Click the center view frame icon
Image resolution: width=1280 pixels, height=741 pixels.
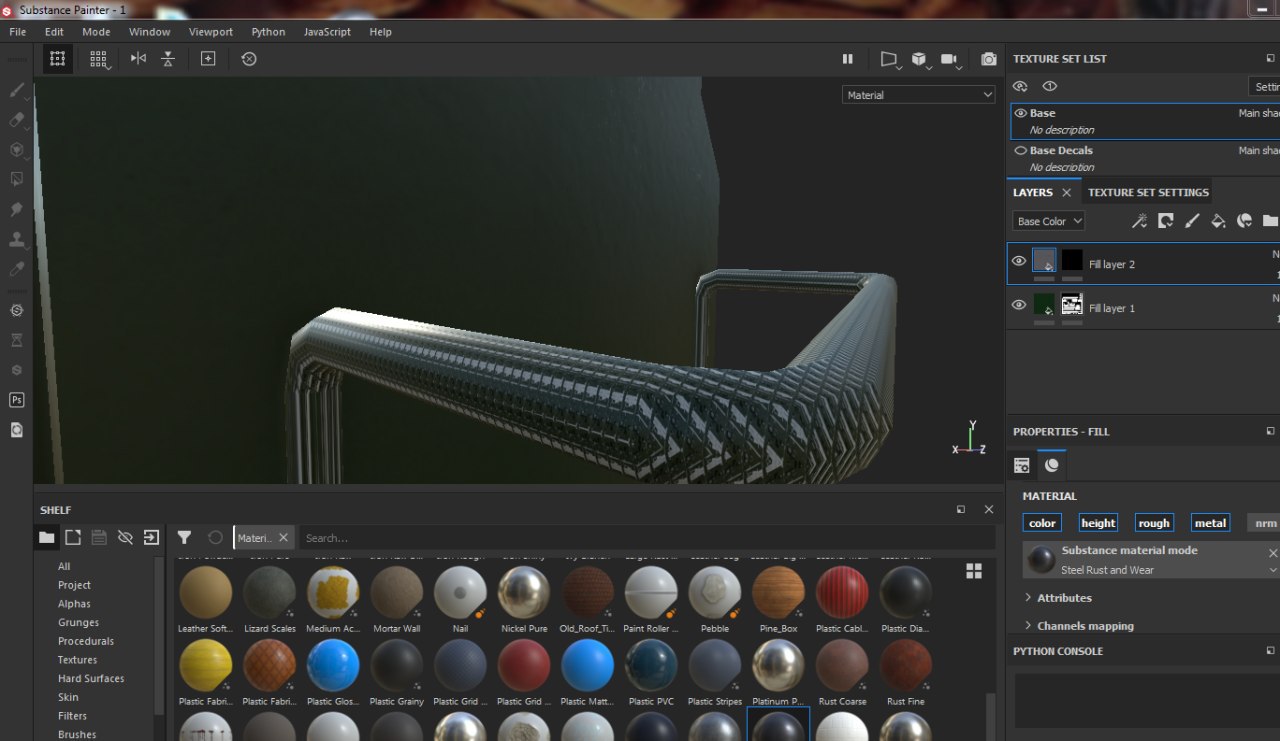point(208,59)
